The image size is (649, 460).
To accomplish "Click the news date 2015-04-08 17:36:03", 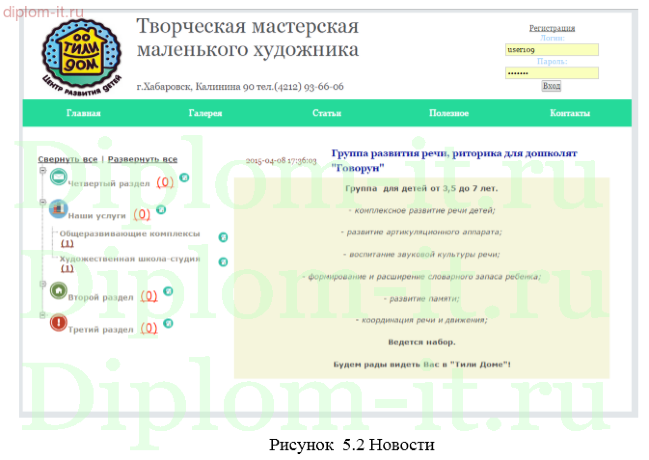I will coord(281,160).
